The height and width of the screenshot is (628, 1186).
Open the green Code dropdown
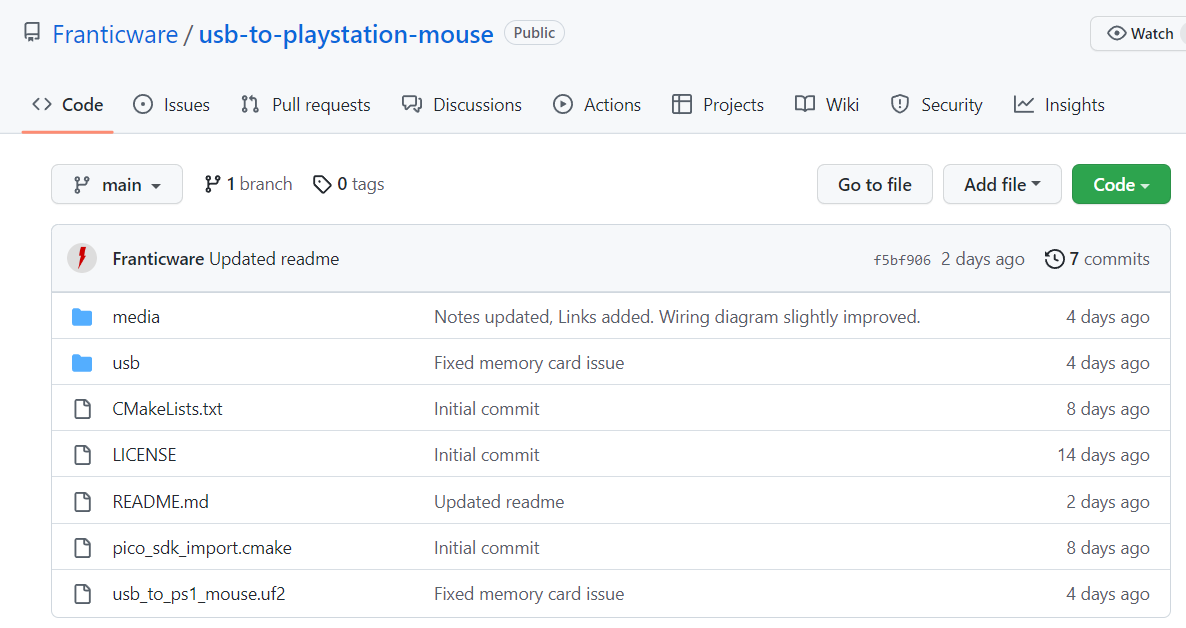point(1120,185)
